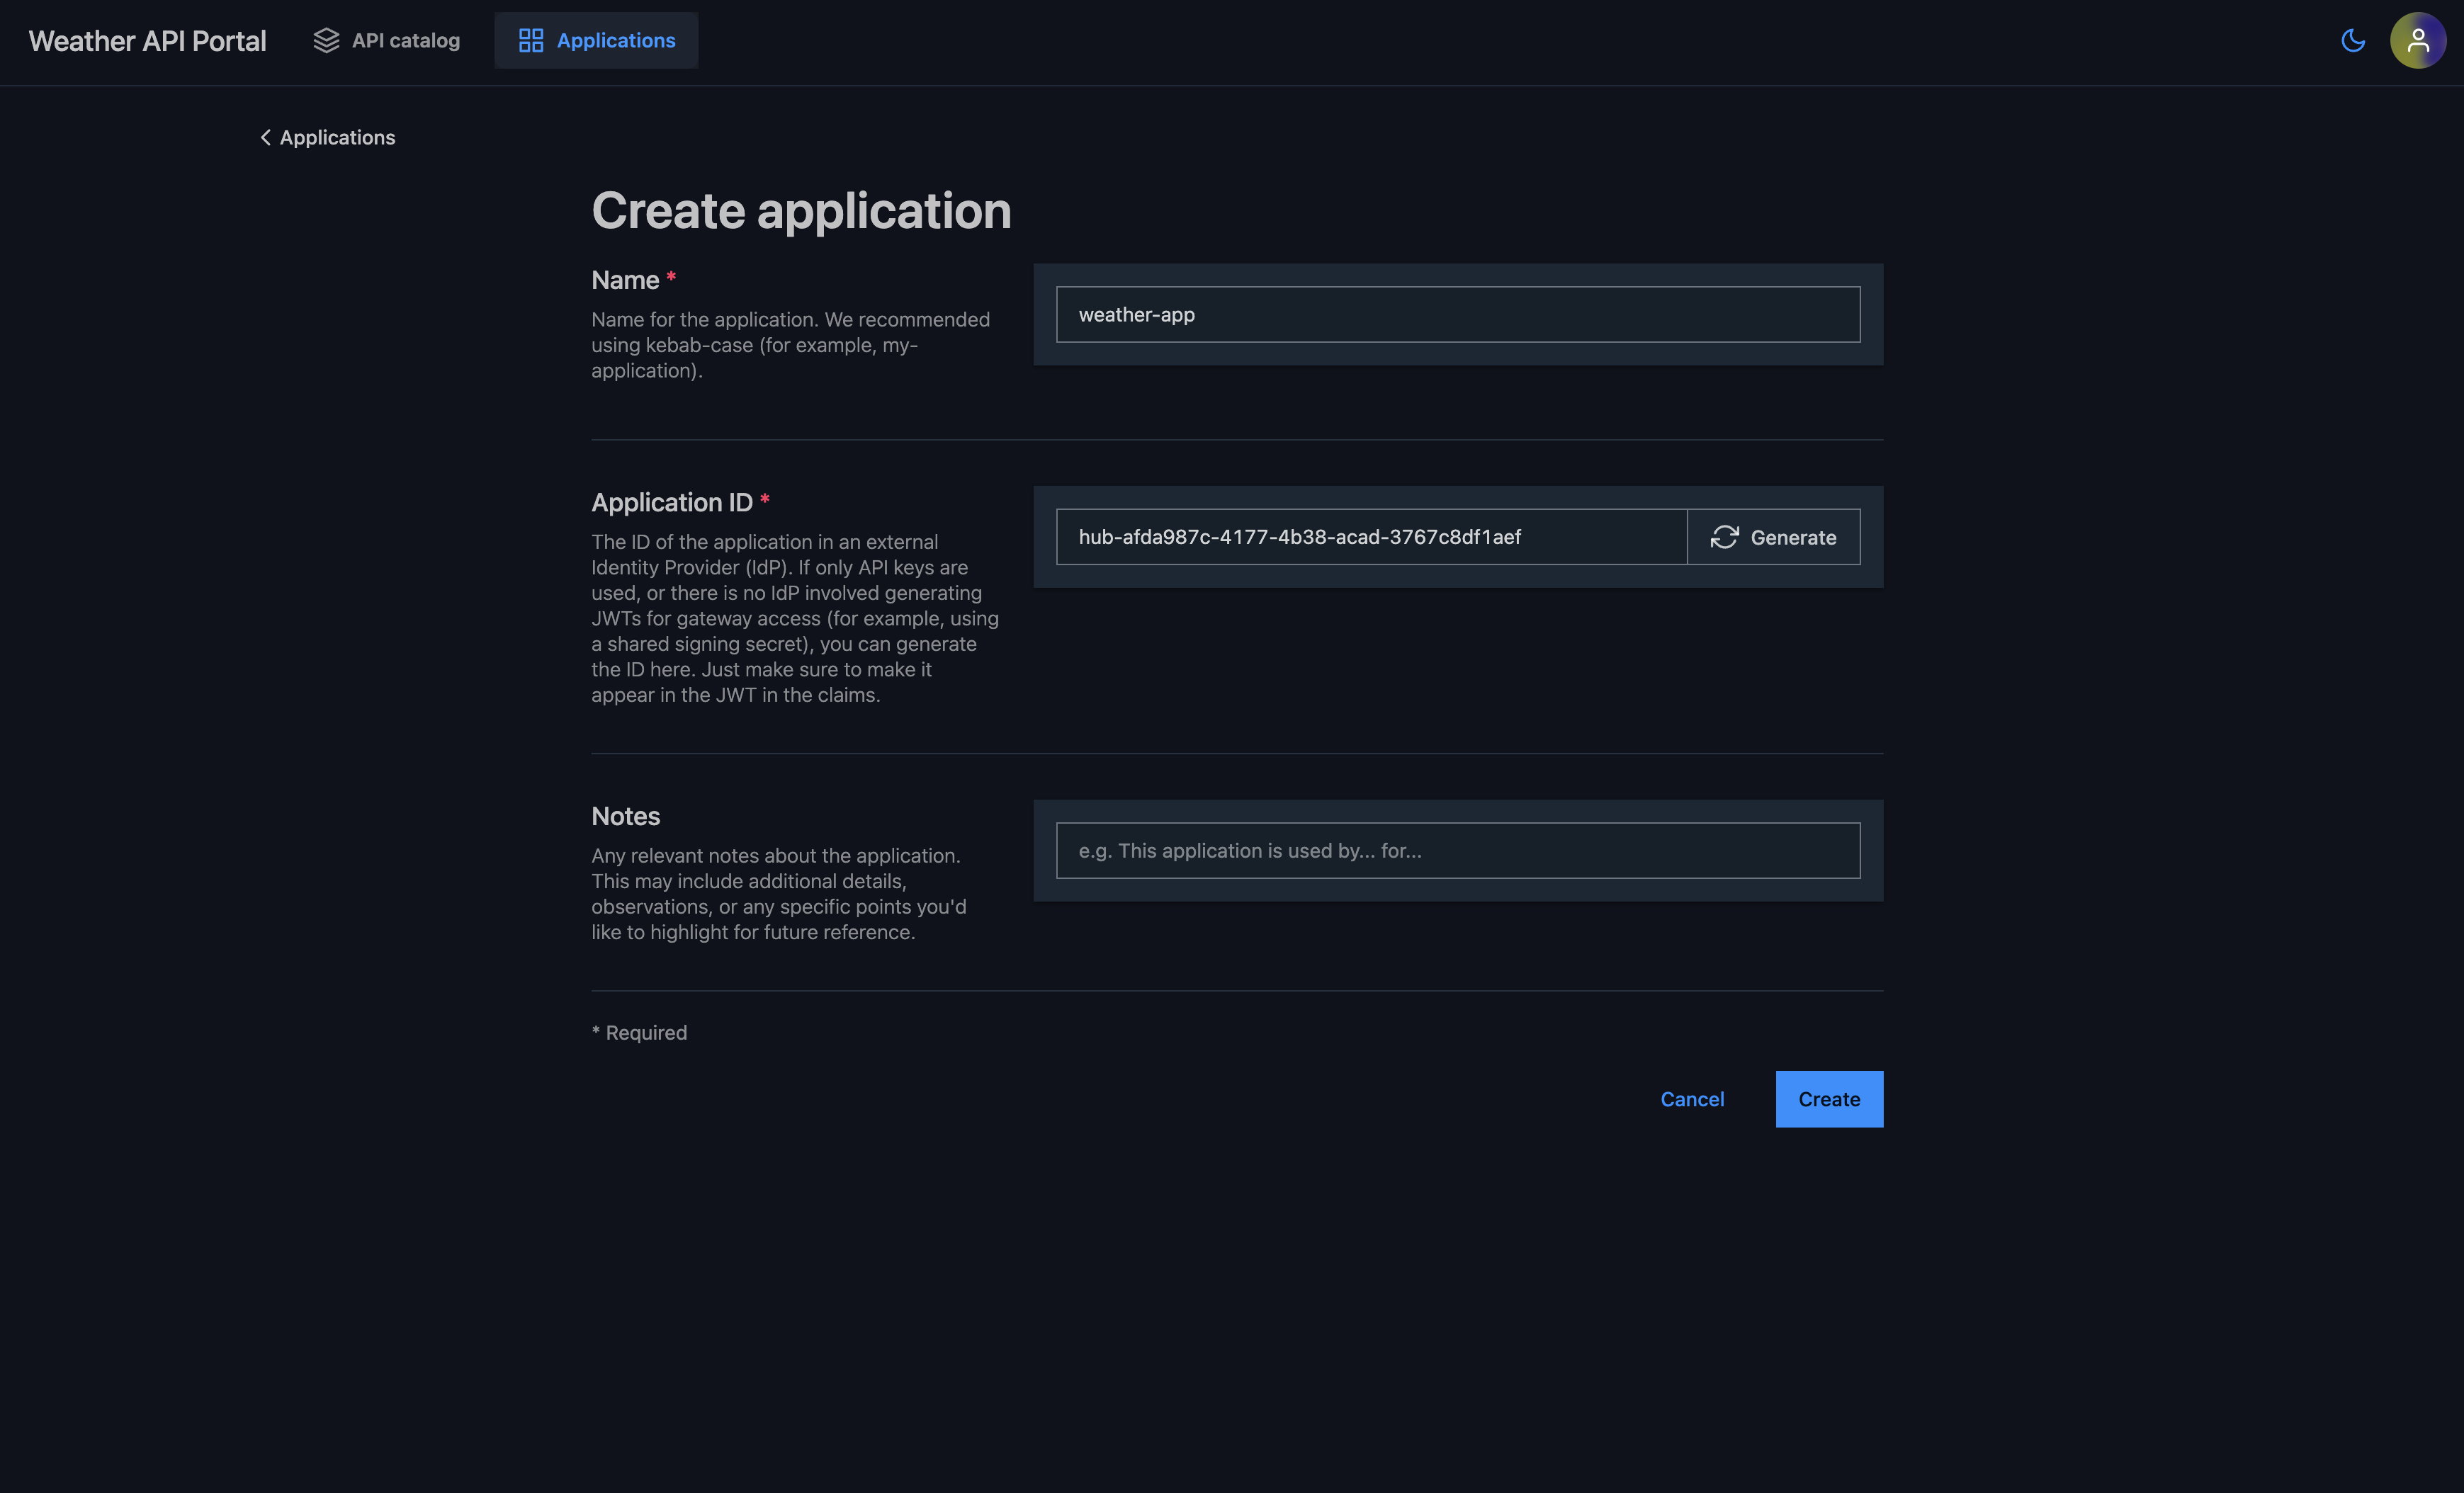
Task: Go back via Applications breadcrumb text
Action: tap(337, 137)
